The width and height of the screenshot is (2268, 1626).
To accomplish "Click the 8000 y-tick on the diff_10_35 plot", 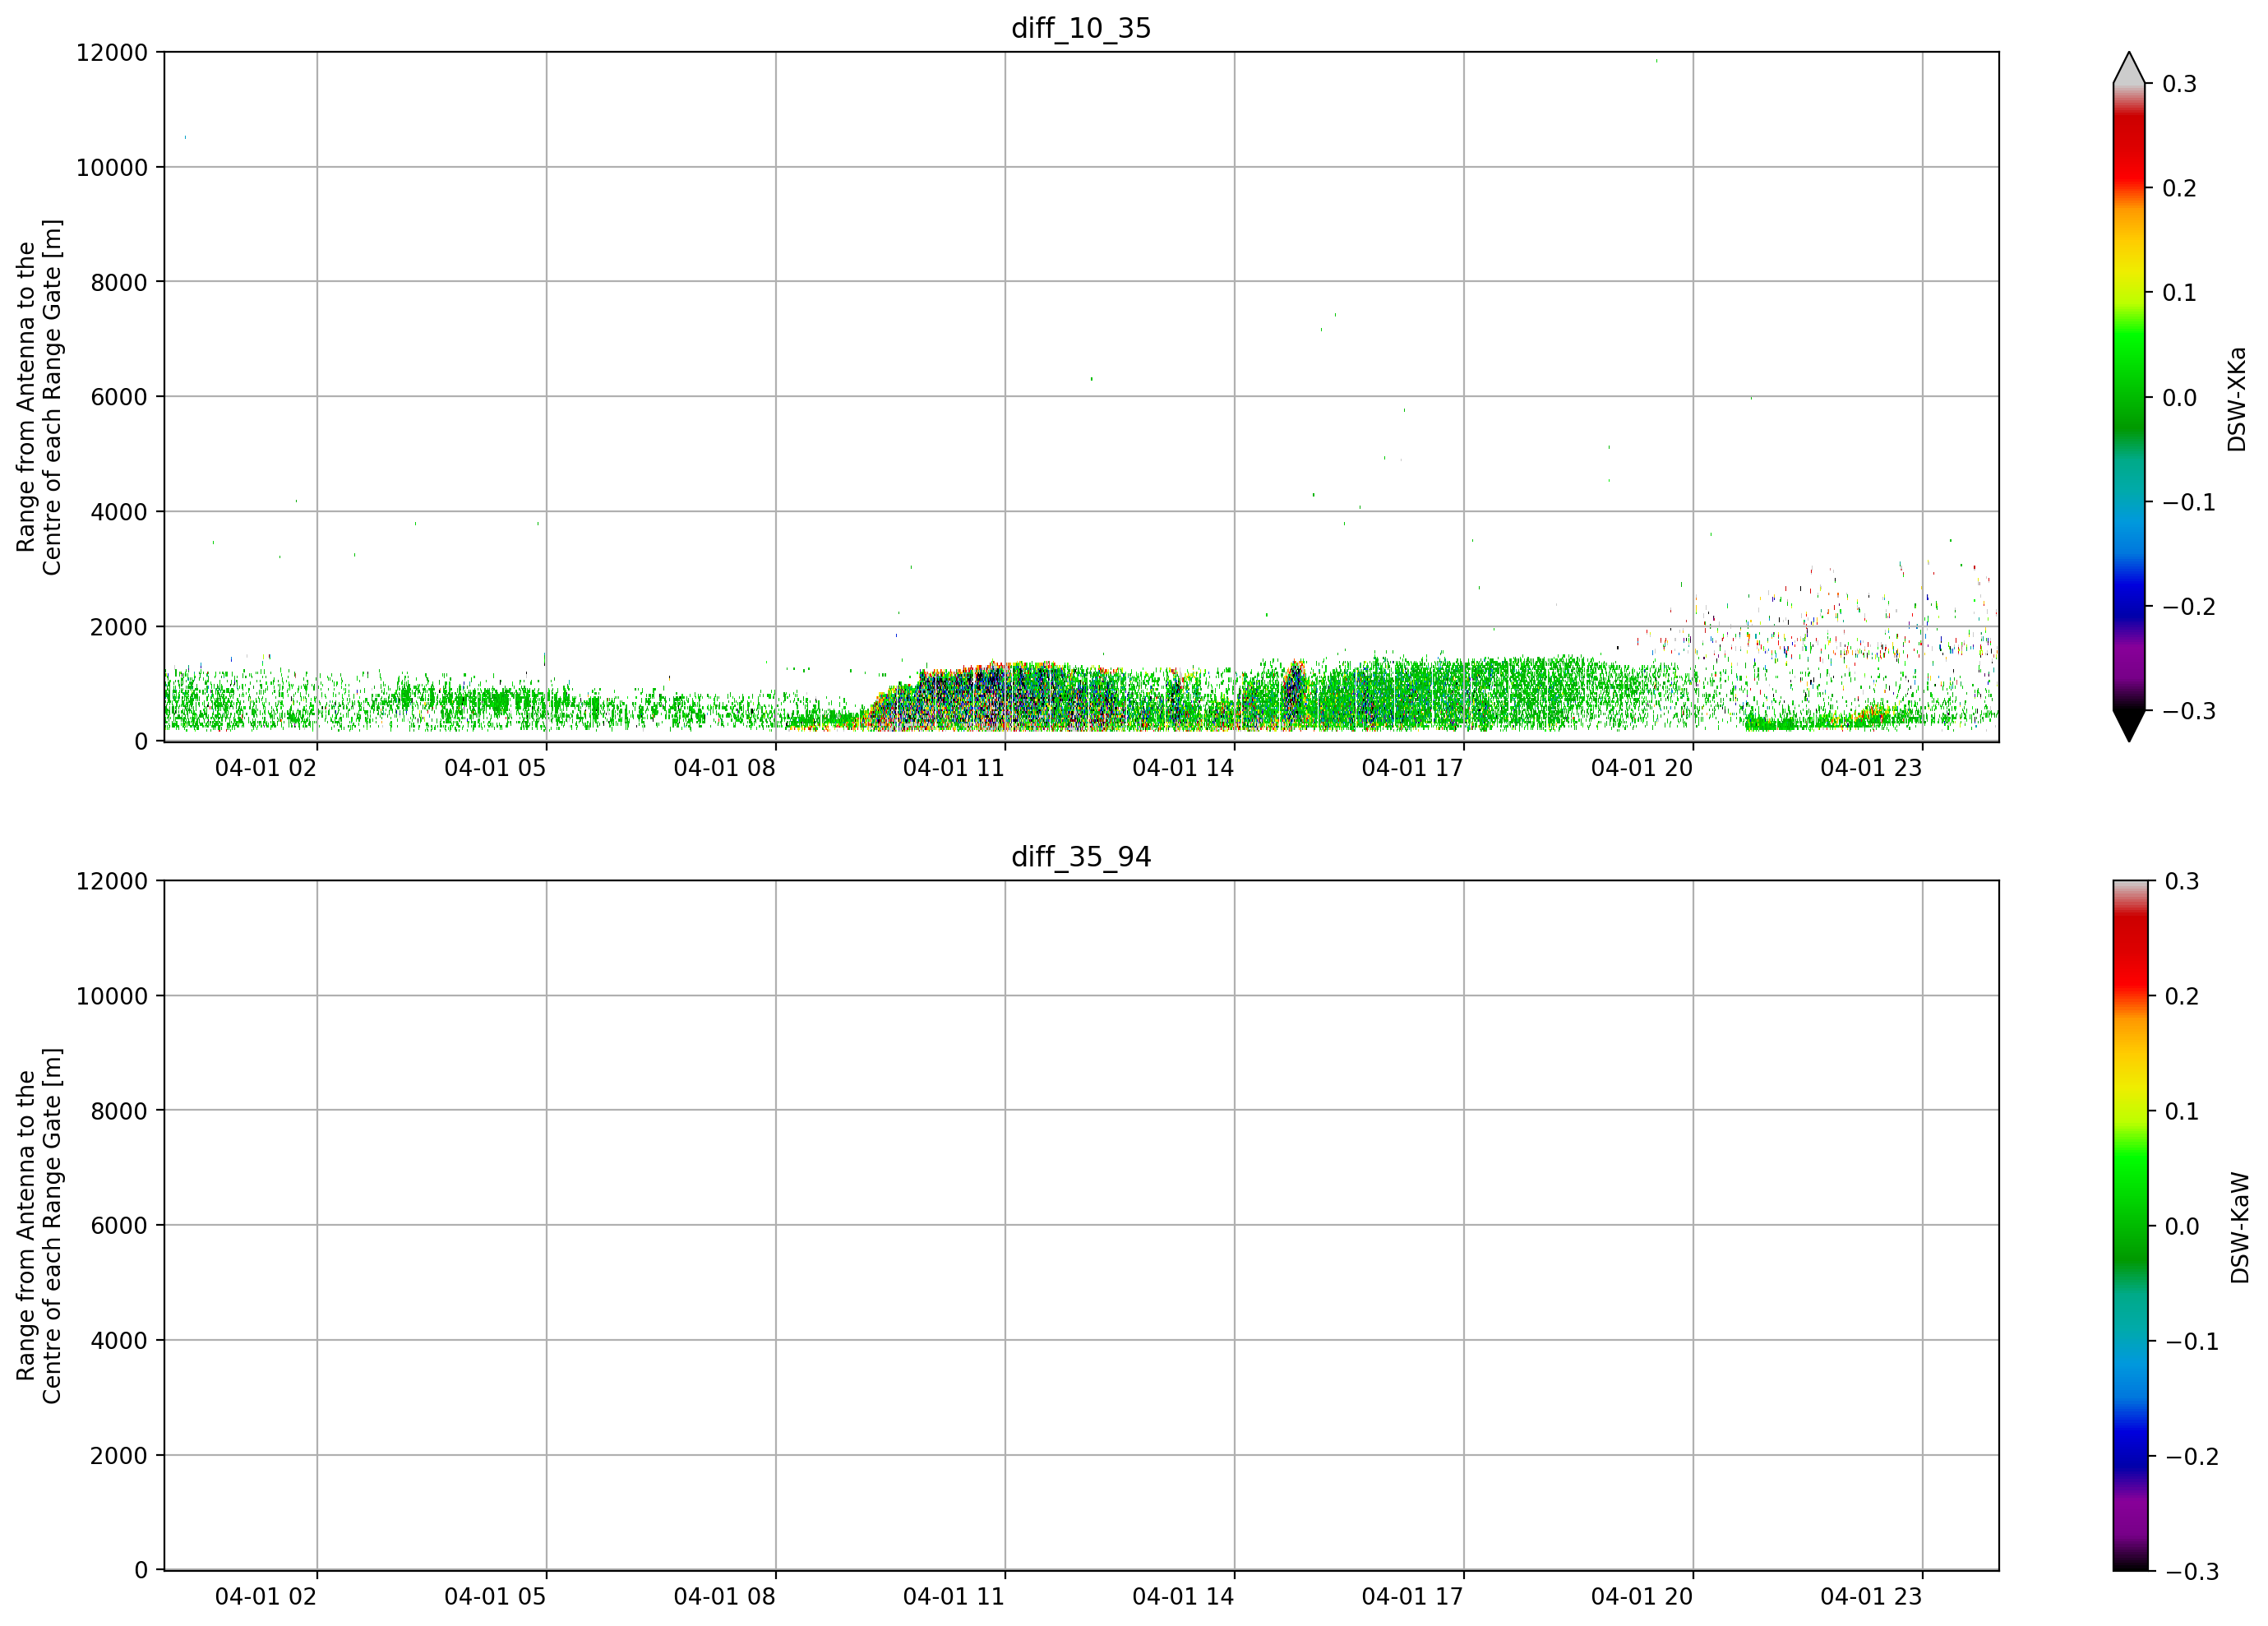I will pyautogui.click(x=119, y=282).
